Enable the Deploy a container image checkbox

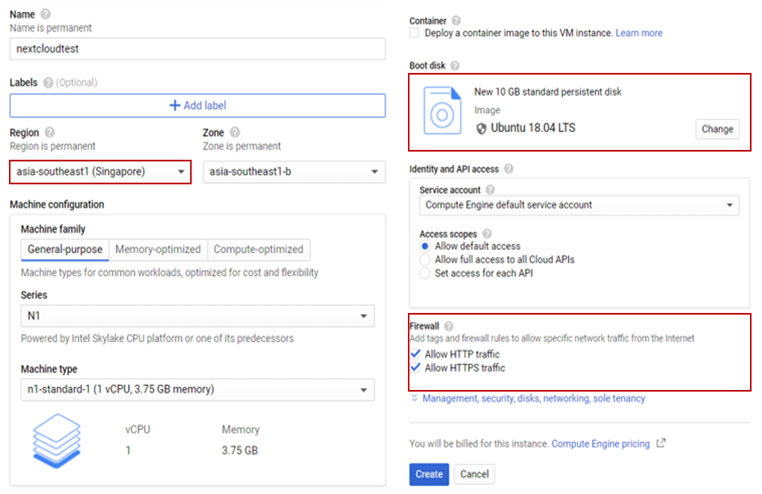415,33
